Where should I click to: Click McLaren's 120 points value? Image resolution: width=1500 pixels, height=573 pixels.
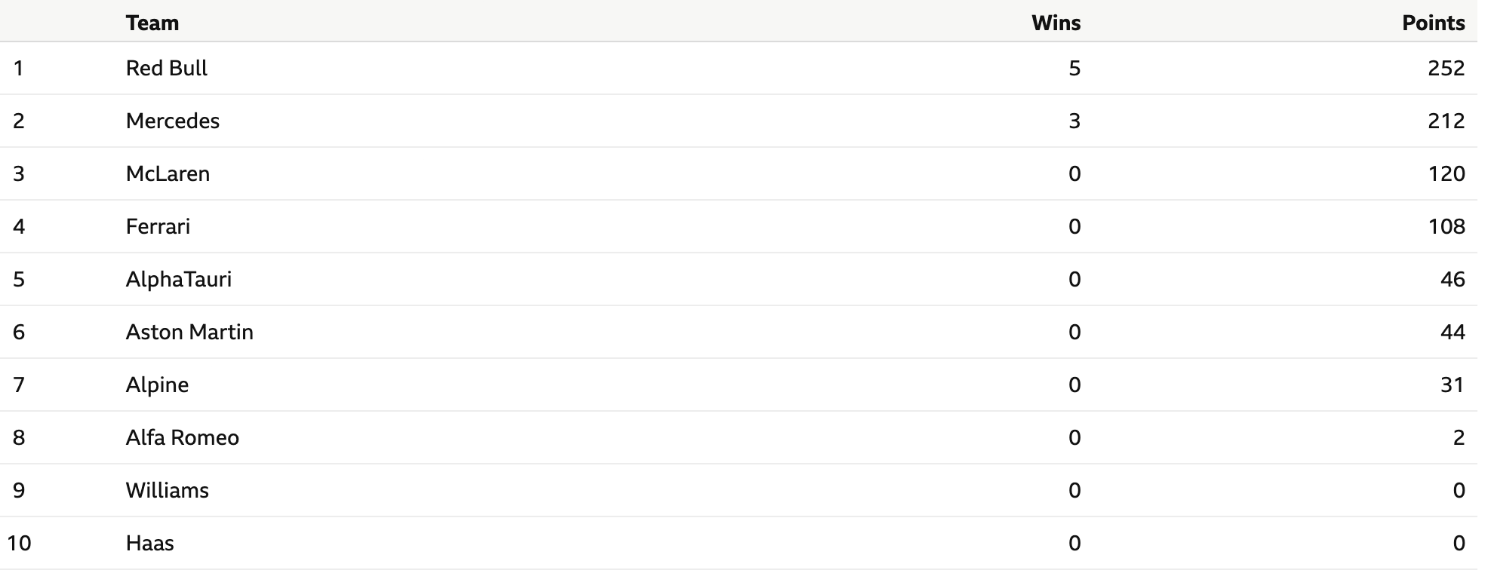coord(1447,174)
